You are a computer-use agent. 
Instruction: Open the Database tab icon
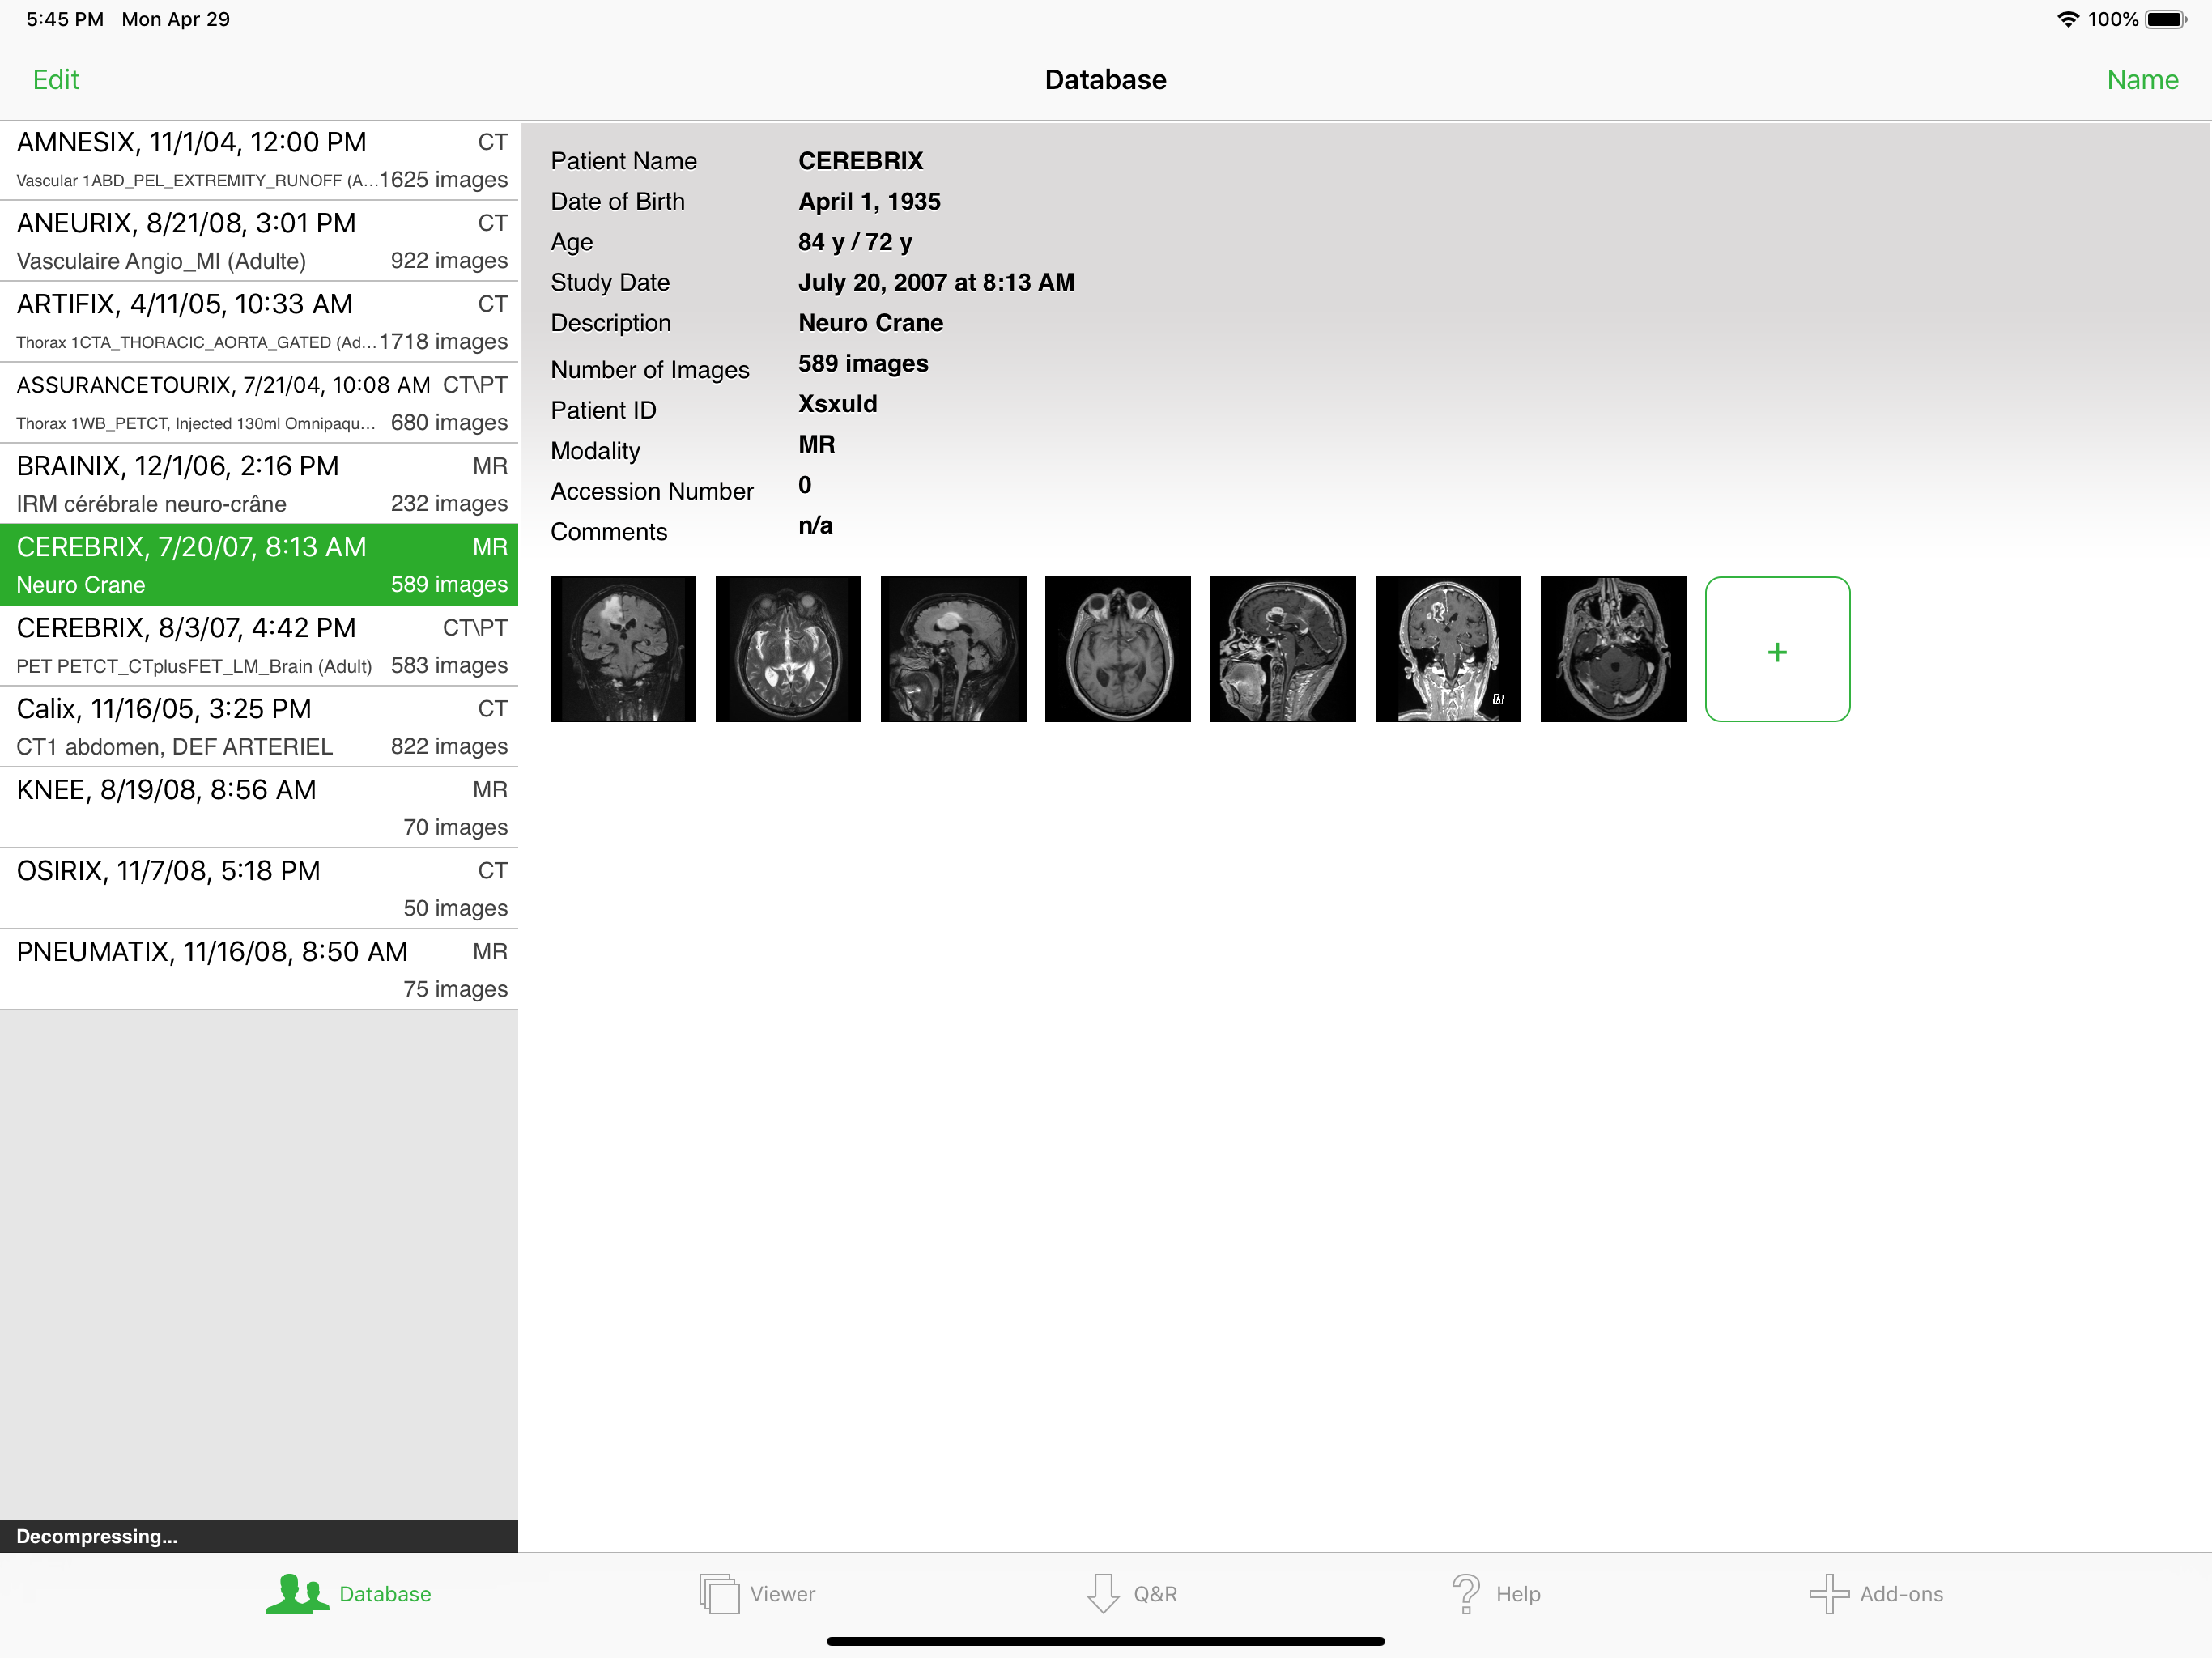298,1593
